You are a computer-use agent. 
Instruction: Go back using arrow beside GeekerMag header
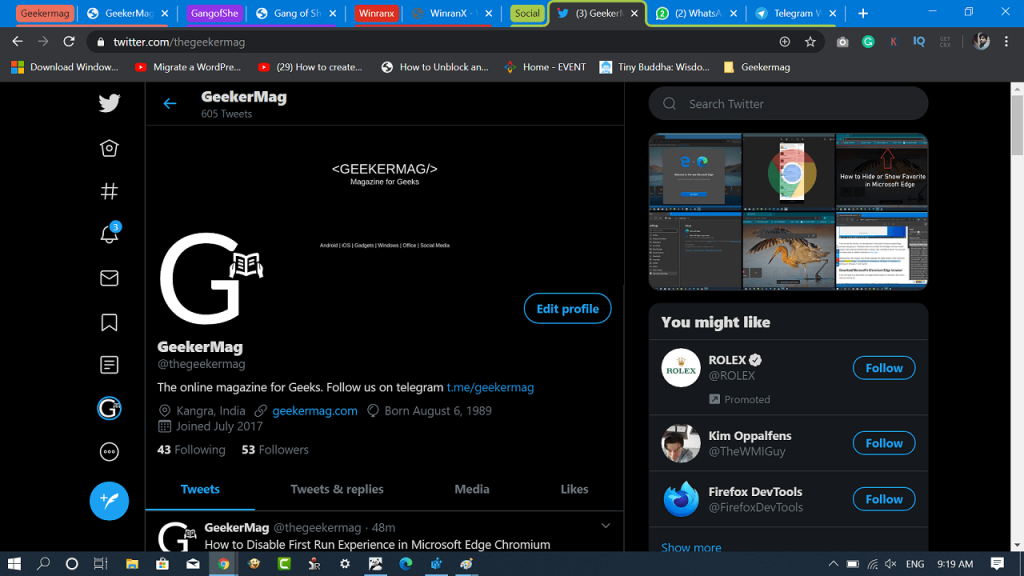(170, 103)
